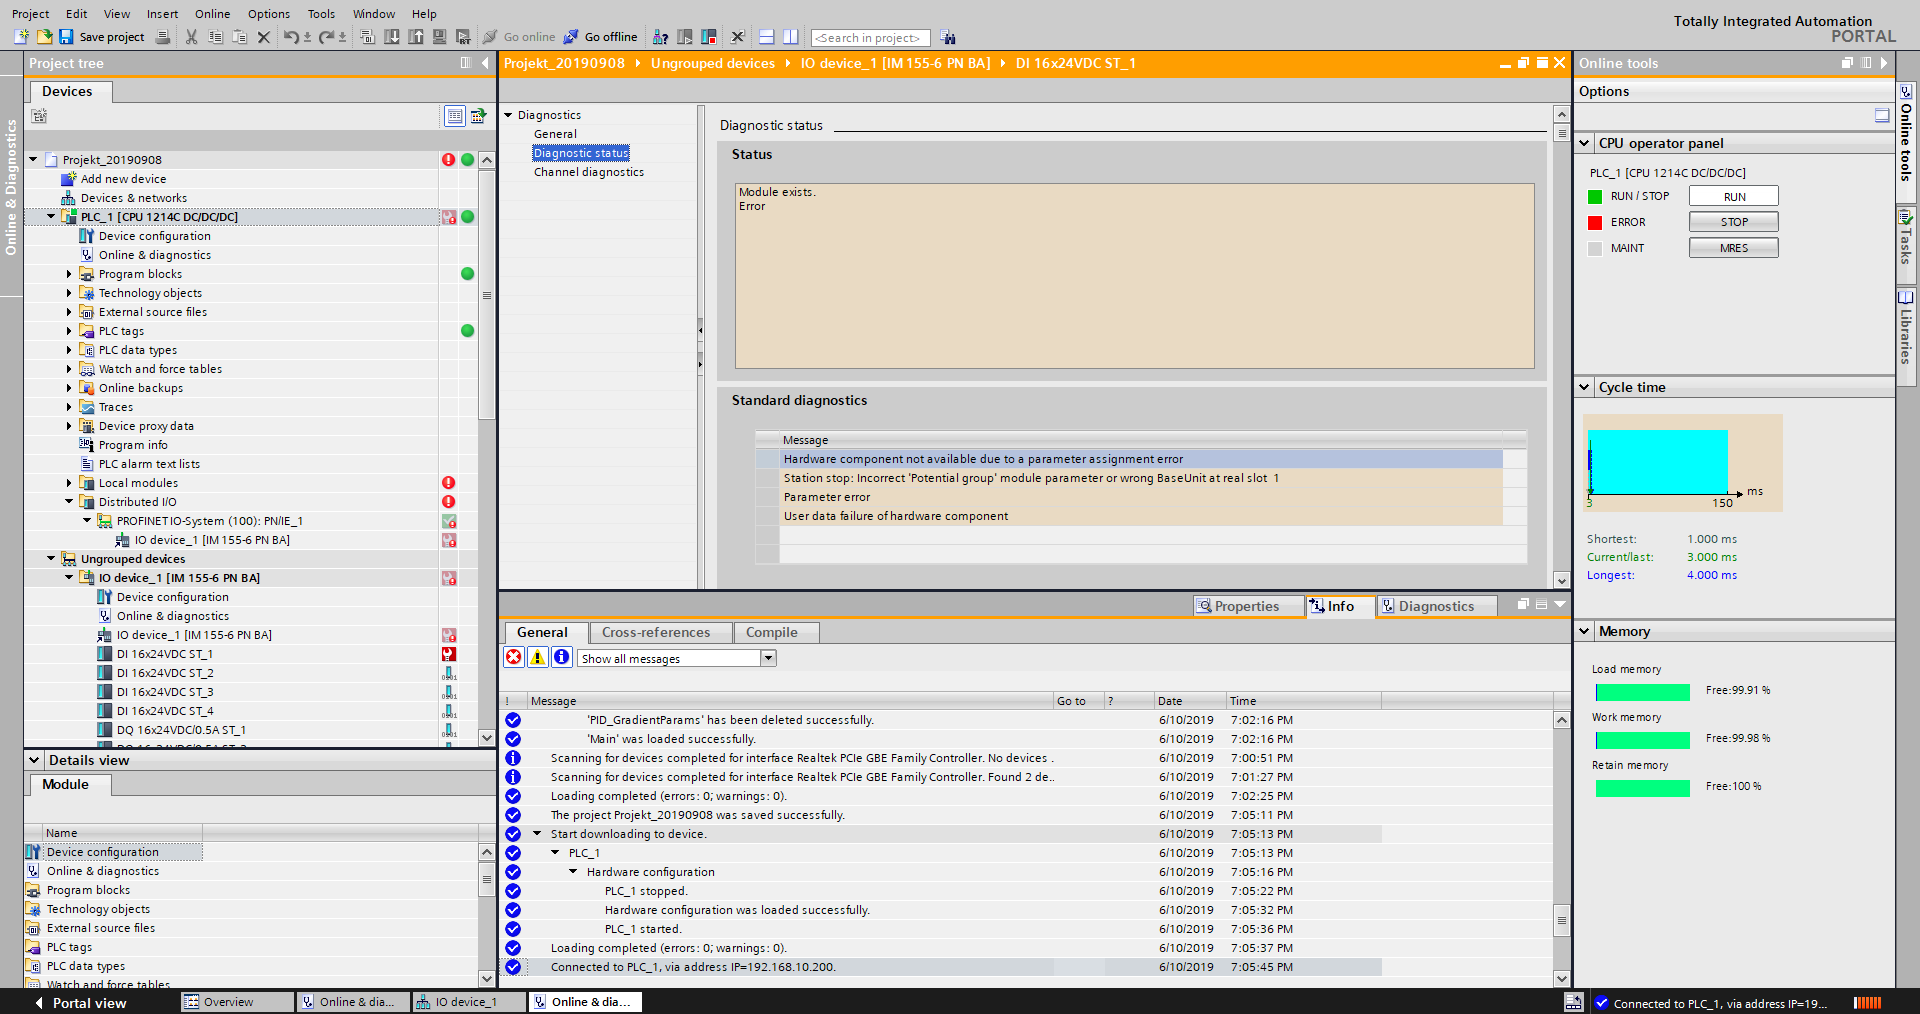
Task: Toggle the project tree overview display button
Action: click(x=454, y=116)
